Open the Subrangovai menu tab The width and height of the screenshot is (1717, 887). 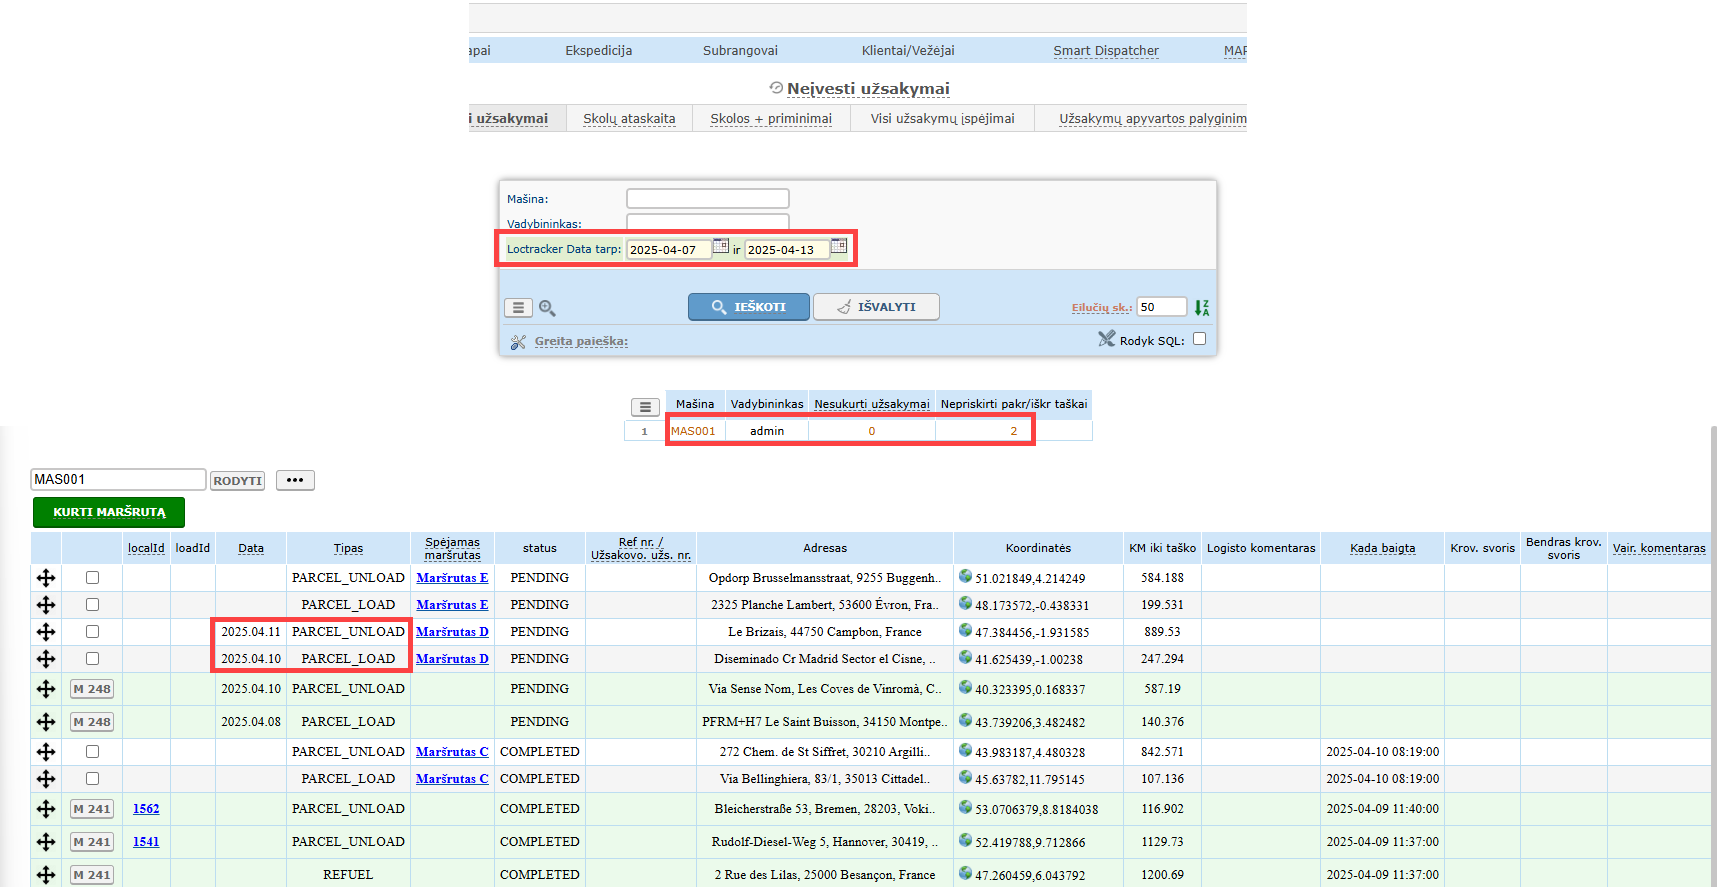tap(740, 51)
